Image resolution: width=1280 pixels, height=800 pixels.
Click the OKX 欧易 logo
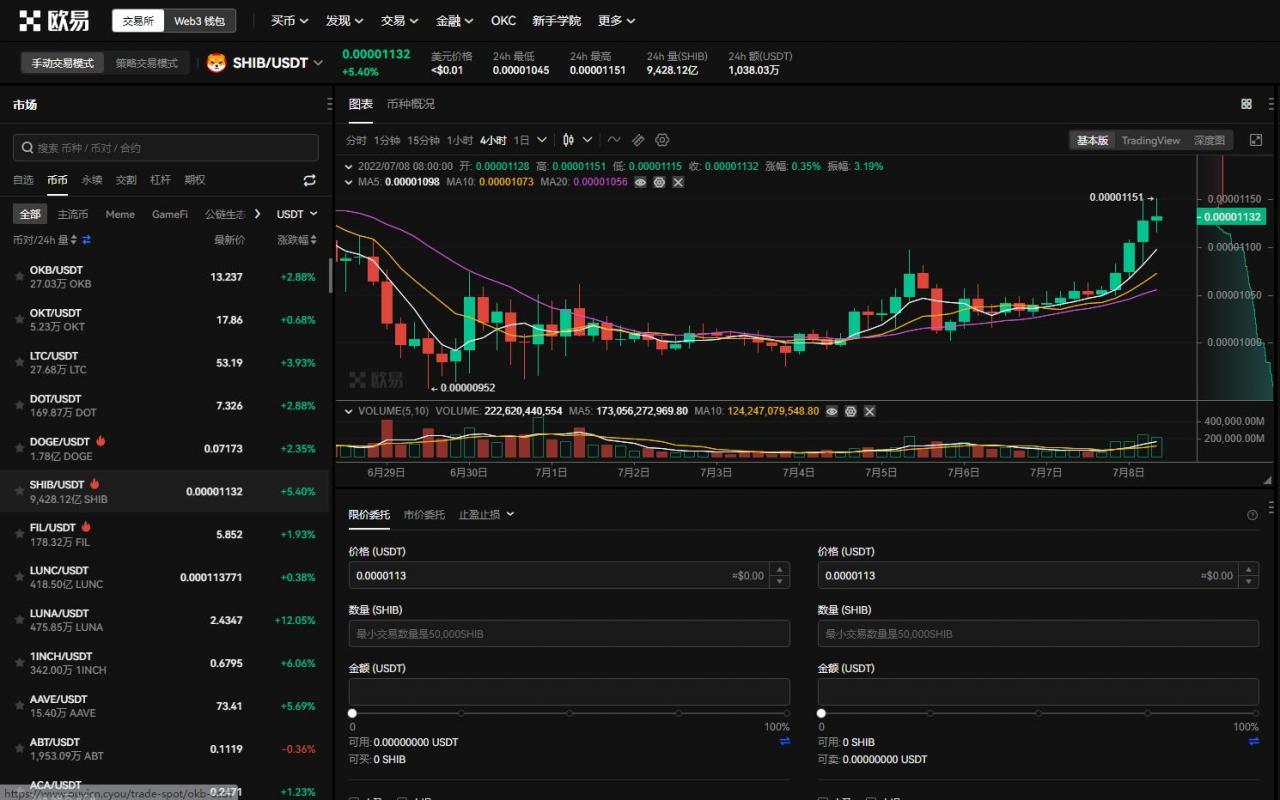point(54,20)
